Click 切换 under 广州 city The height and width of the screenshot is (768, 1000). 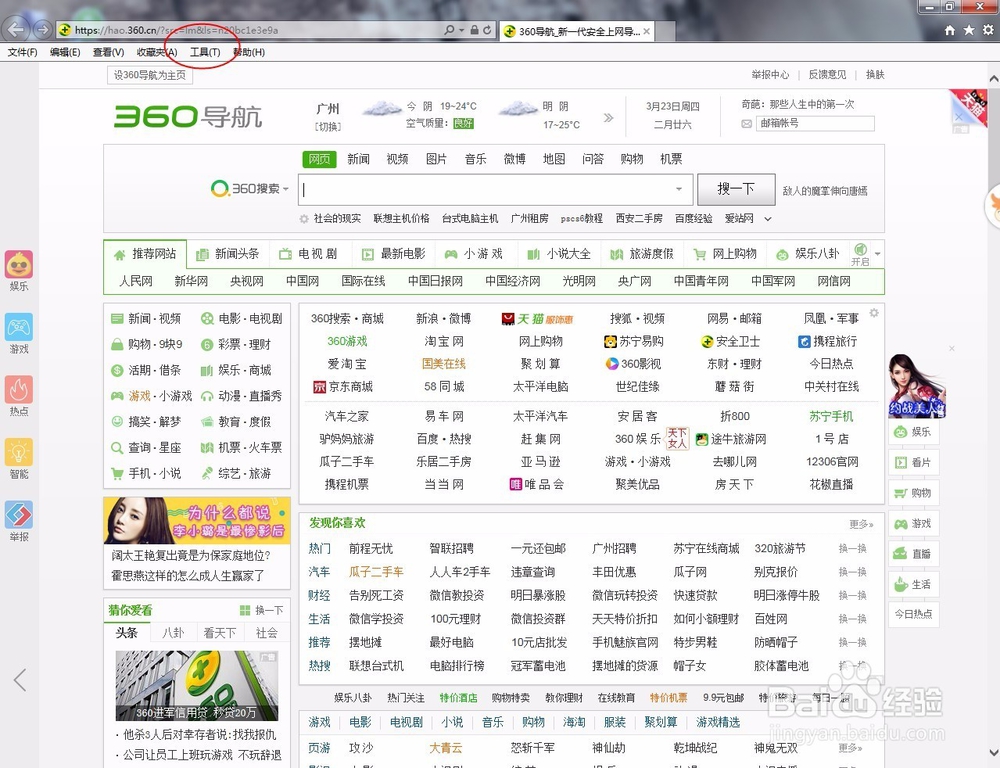pos(328,126)
